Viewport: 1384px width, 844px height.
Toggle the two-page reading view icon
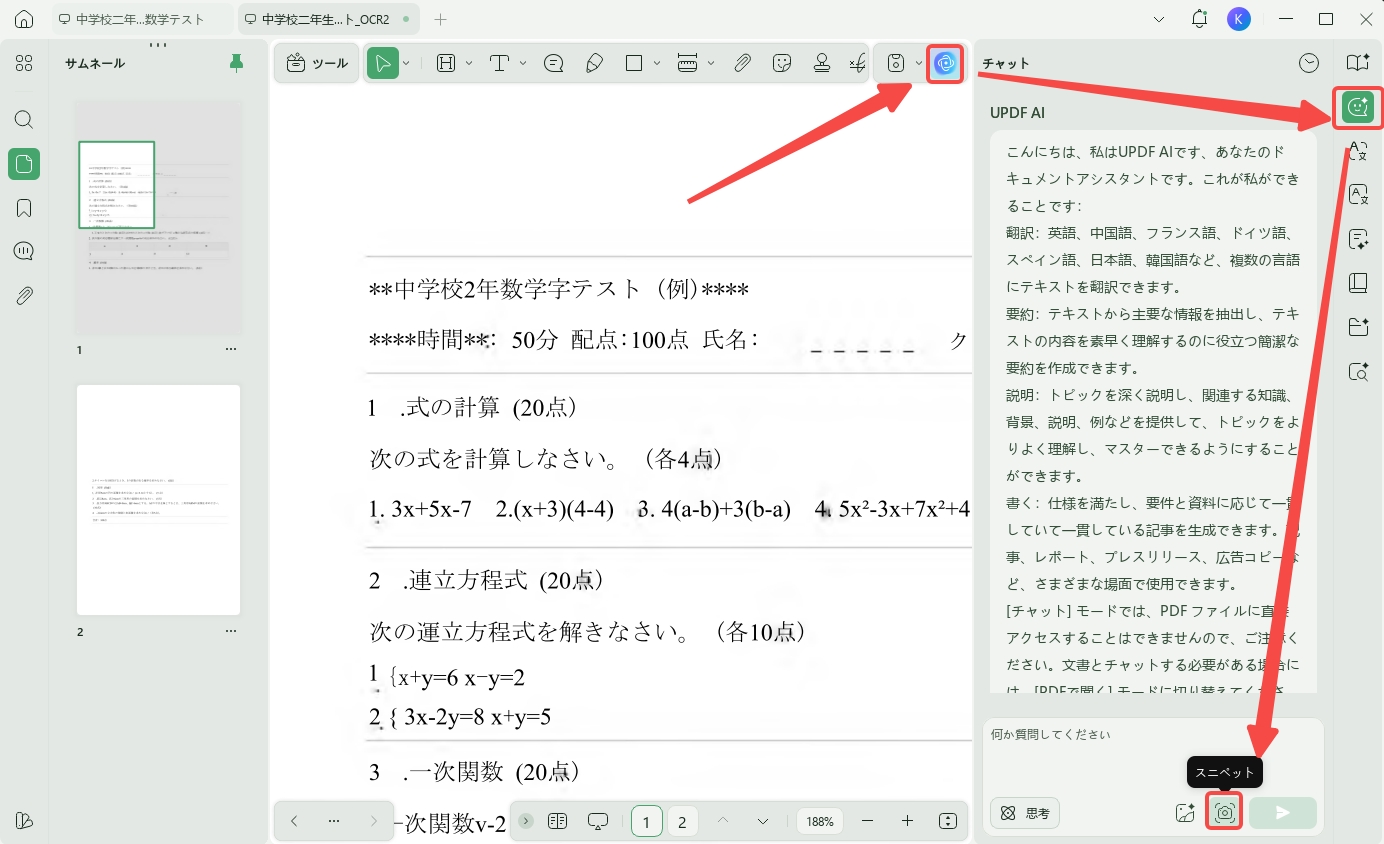pyautogui.click(x=558, y=821)
